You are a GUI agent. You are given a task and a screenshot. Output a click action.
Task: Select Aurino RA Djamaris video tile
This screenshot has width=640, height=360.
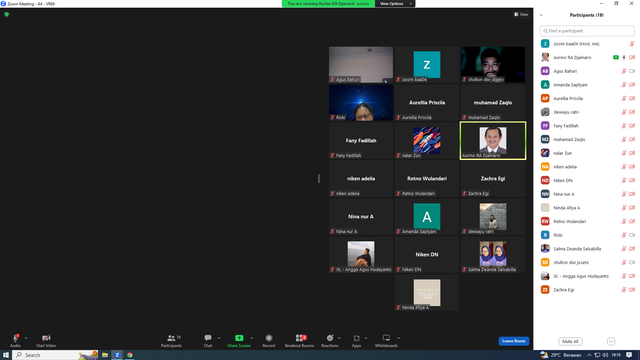click(x=493, y=140)
